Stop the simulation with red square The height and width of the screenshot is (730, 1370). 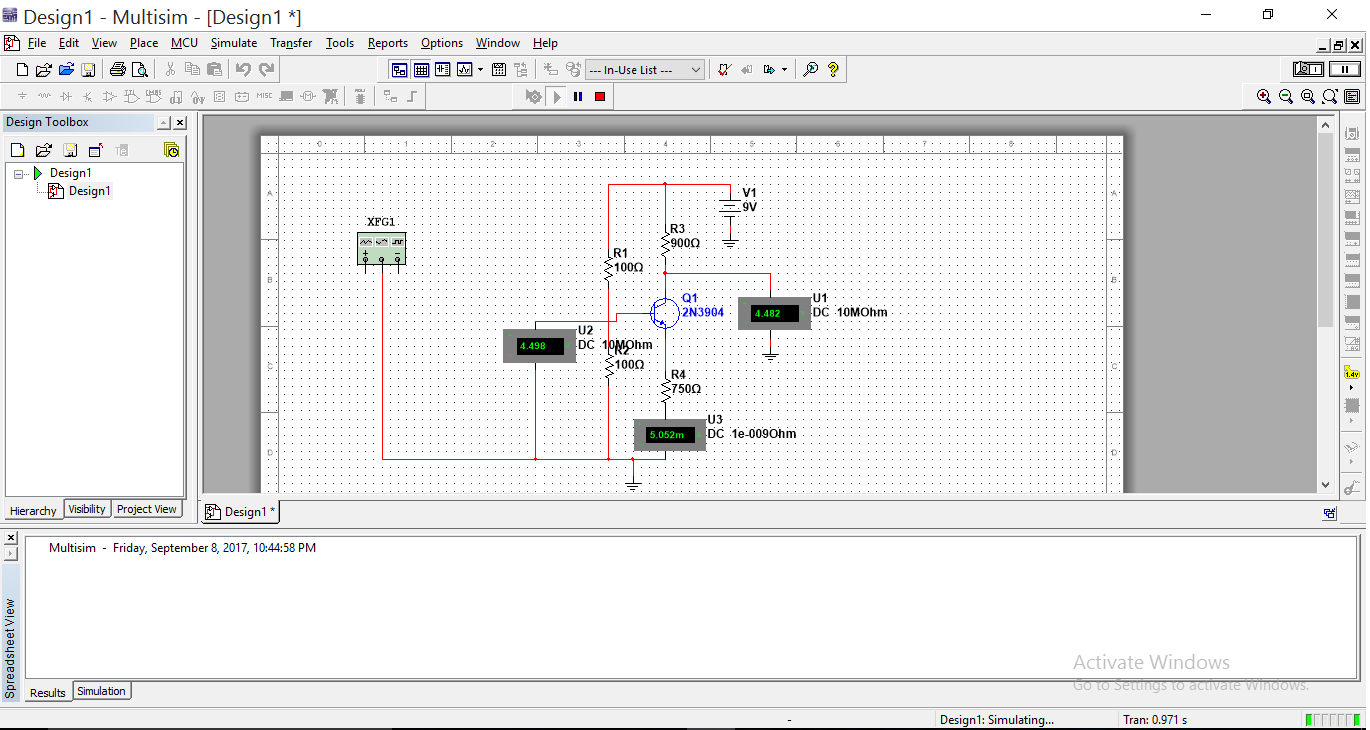point(600,97)
